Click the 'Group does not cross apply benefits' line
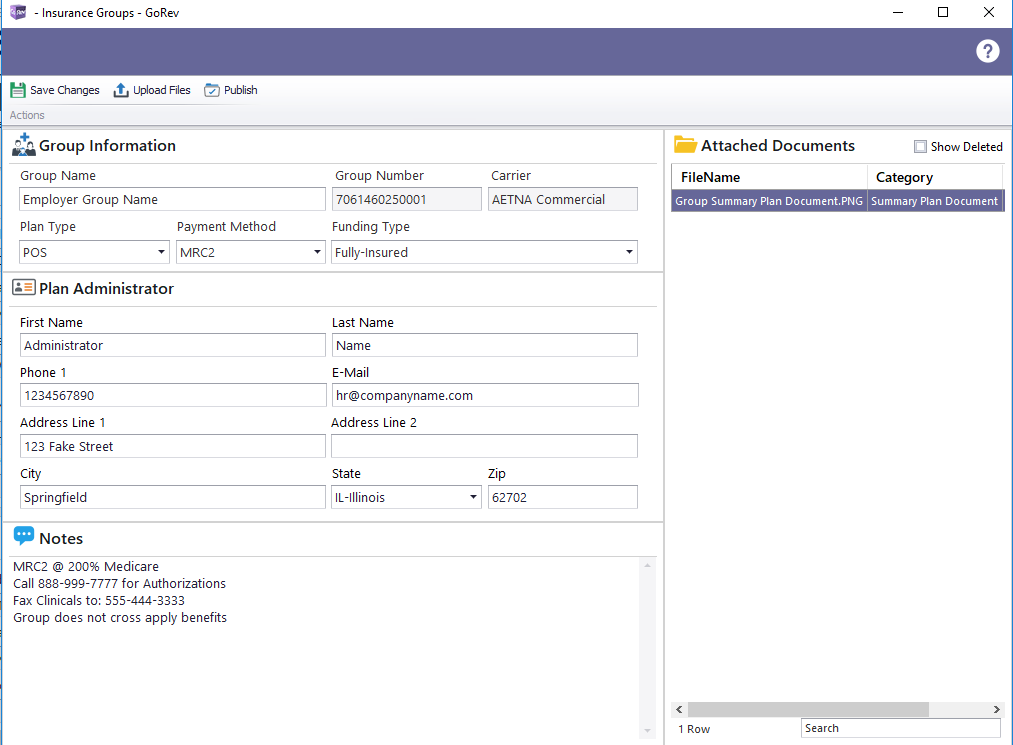This screenshot has height=745, width=1013. [x=120, y=618]
